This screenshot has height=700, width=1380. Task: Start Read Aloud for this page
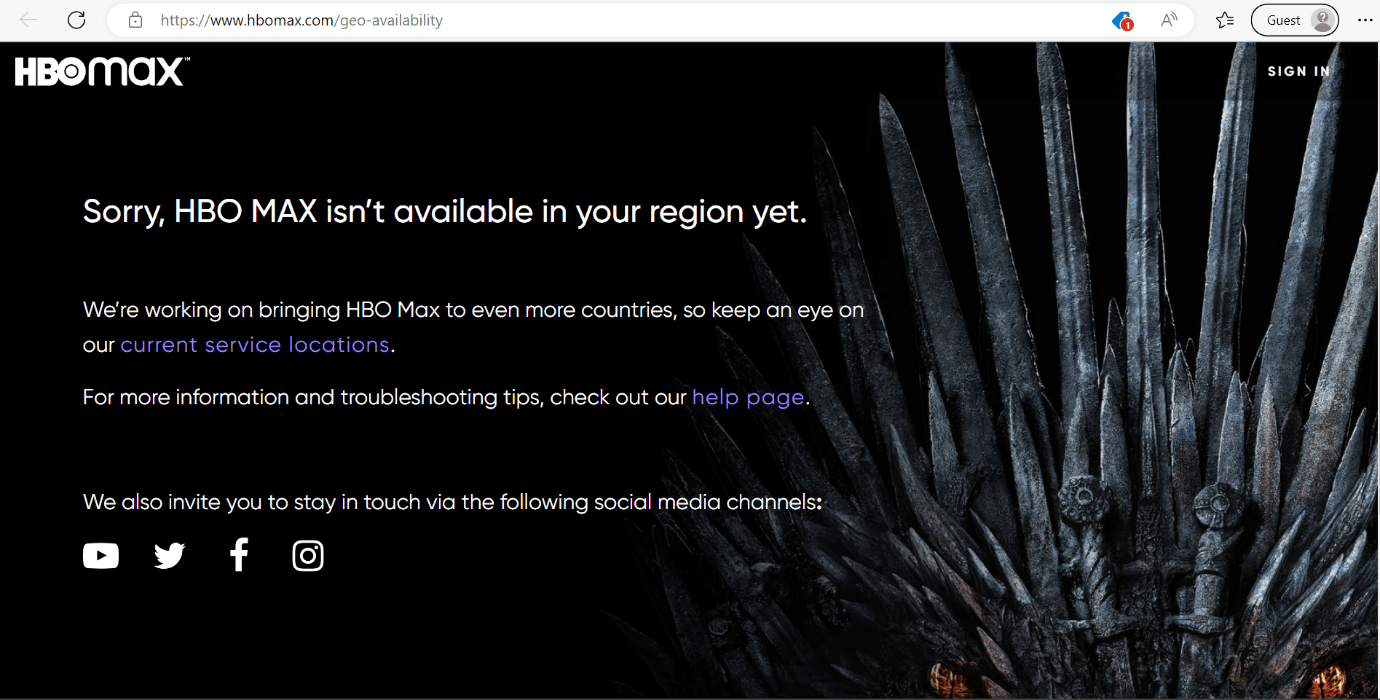click(1169, 20)
